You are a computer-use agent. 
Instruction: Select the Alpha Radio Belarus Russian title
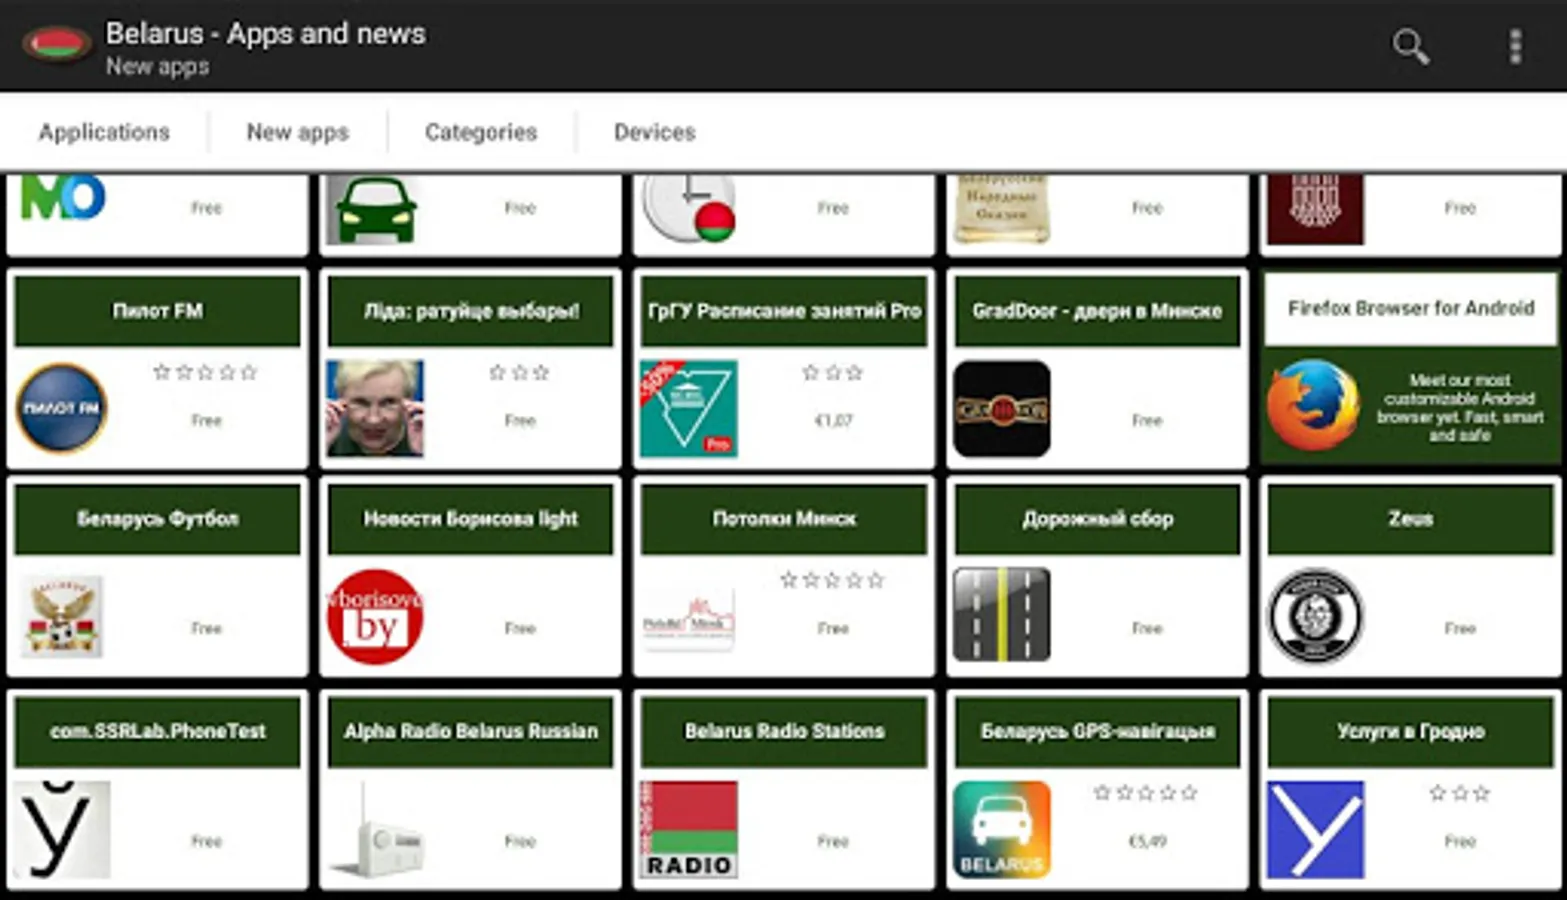pyautogui.click(x=470, y=732)
